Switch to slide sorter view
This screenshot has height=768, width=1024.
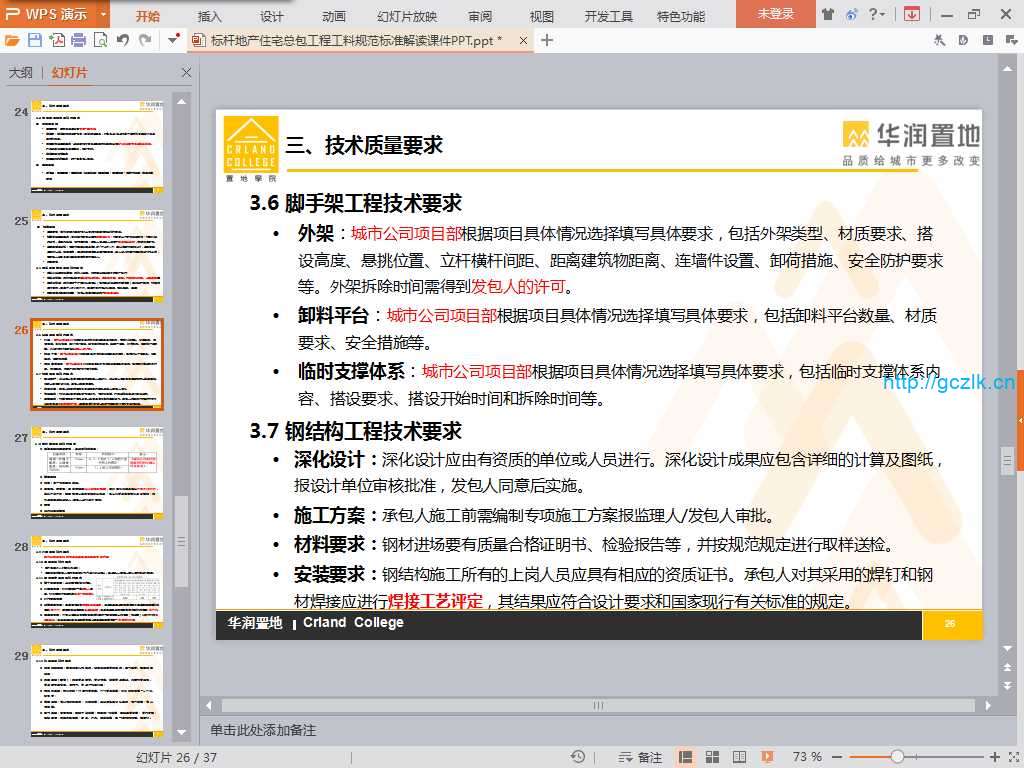(x=711, y=757)
